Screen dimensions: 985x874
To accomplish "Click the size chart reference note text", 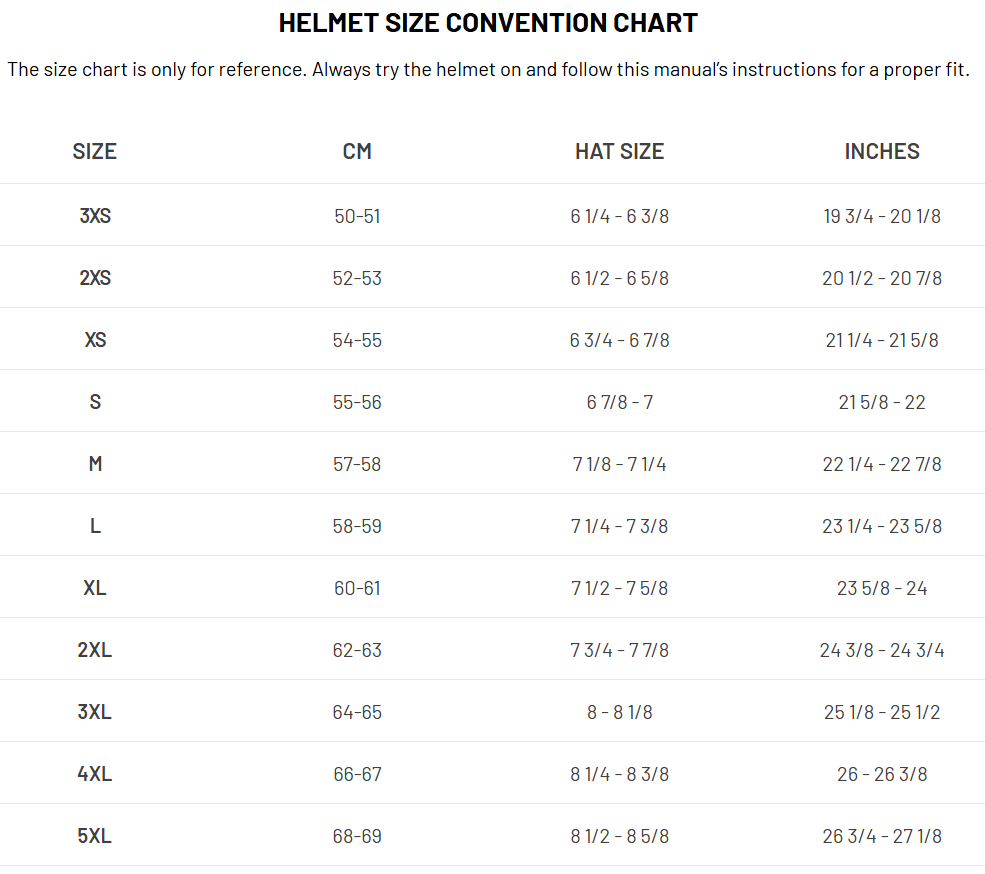I will 488,71.
